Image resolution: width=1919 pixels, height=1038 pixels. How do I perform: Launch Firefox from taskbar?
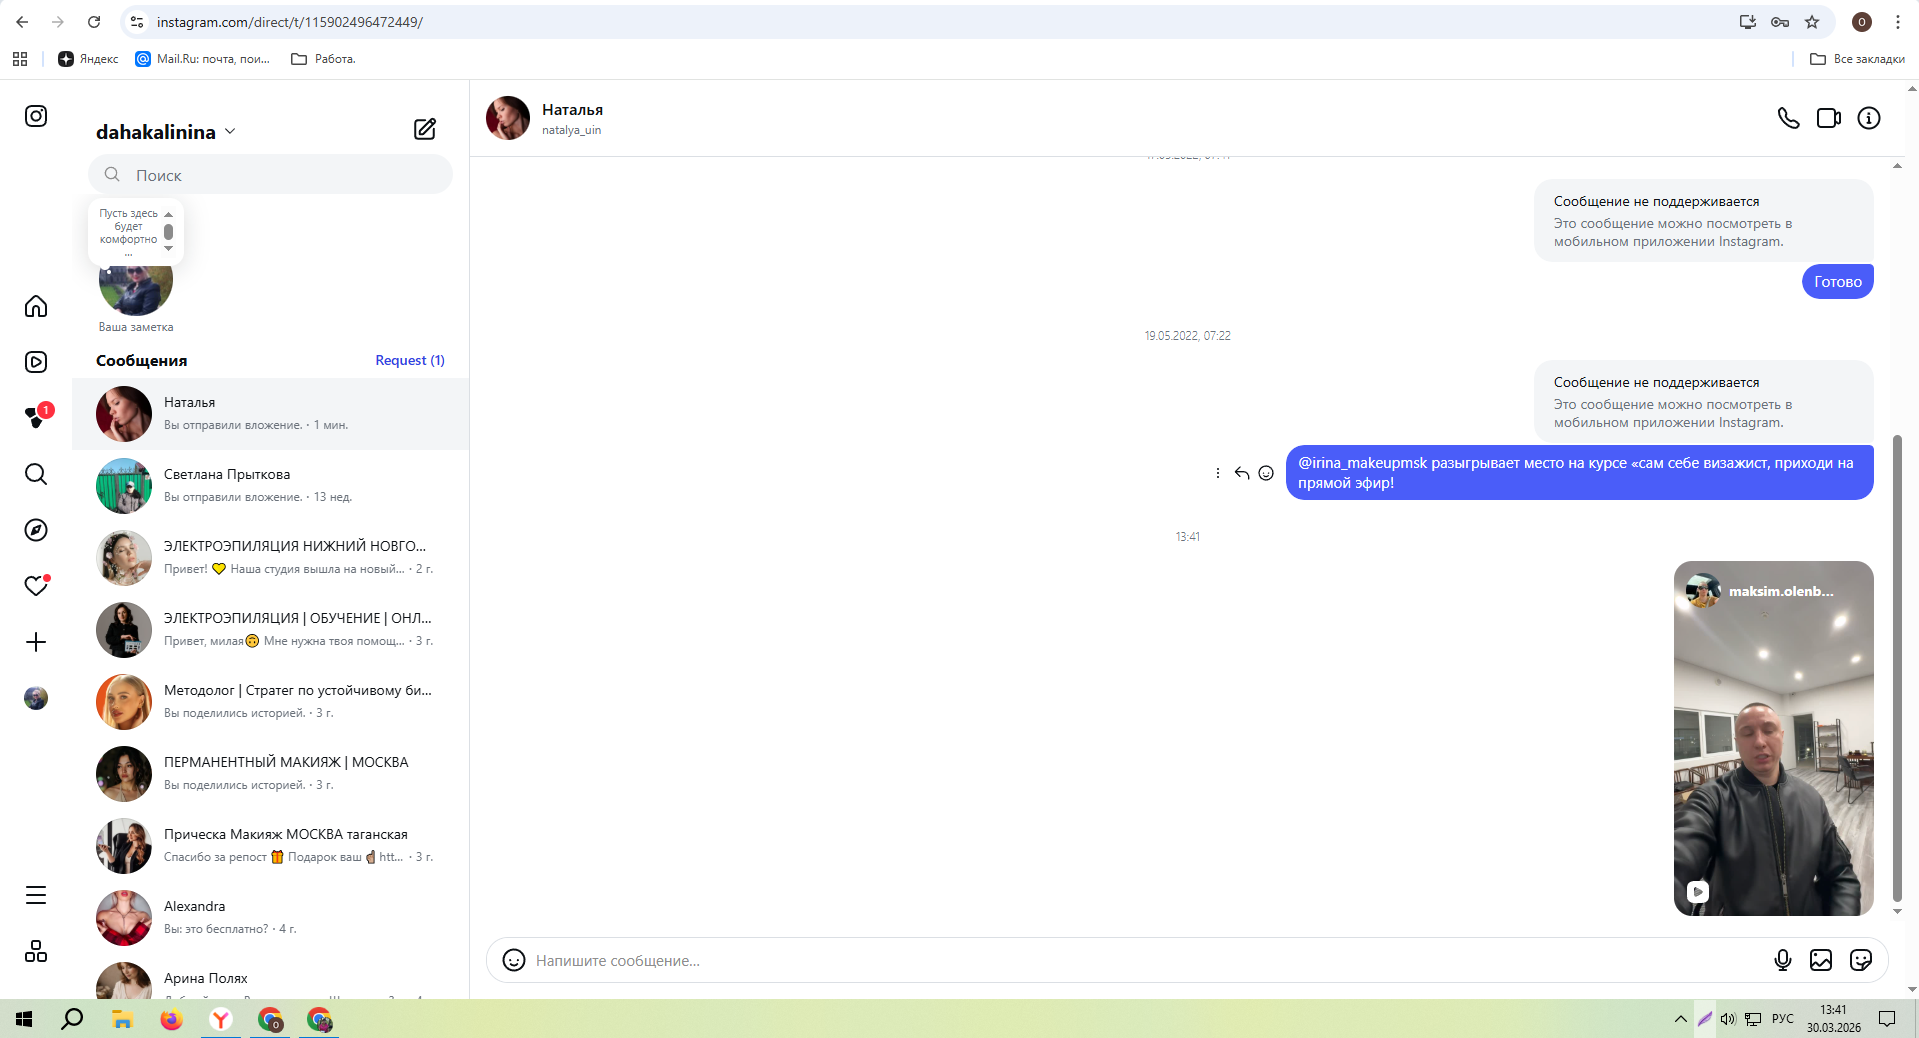pyautogui.click(x=172, y=1019)
